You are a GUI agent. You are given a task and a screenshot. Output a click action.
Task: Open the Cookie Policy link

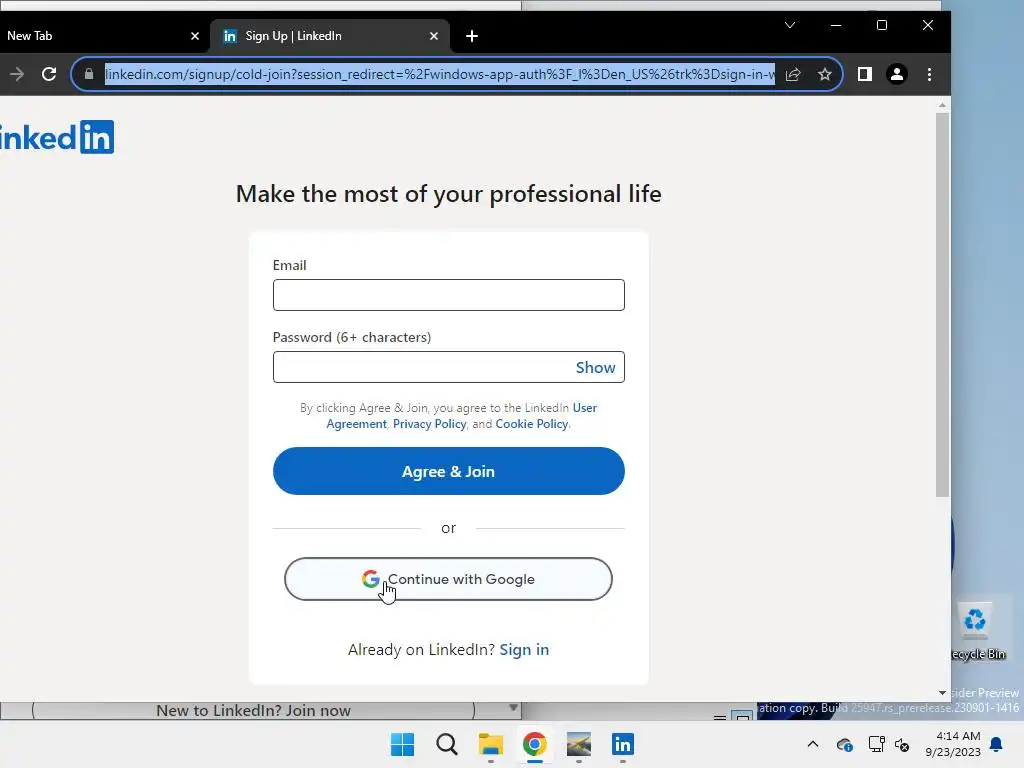click(x=532, y=424)
